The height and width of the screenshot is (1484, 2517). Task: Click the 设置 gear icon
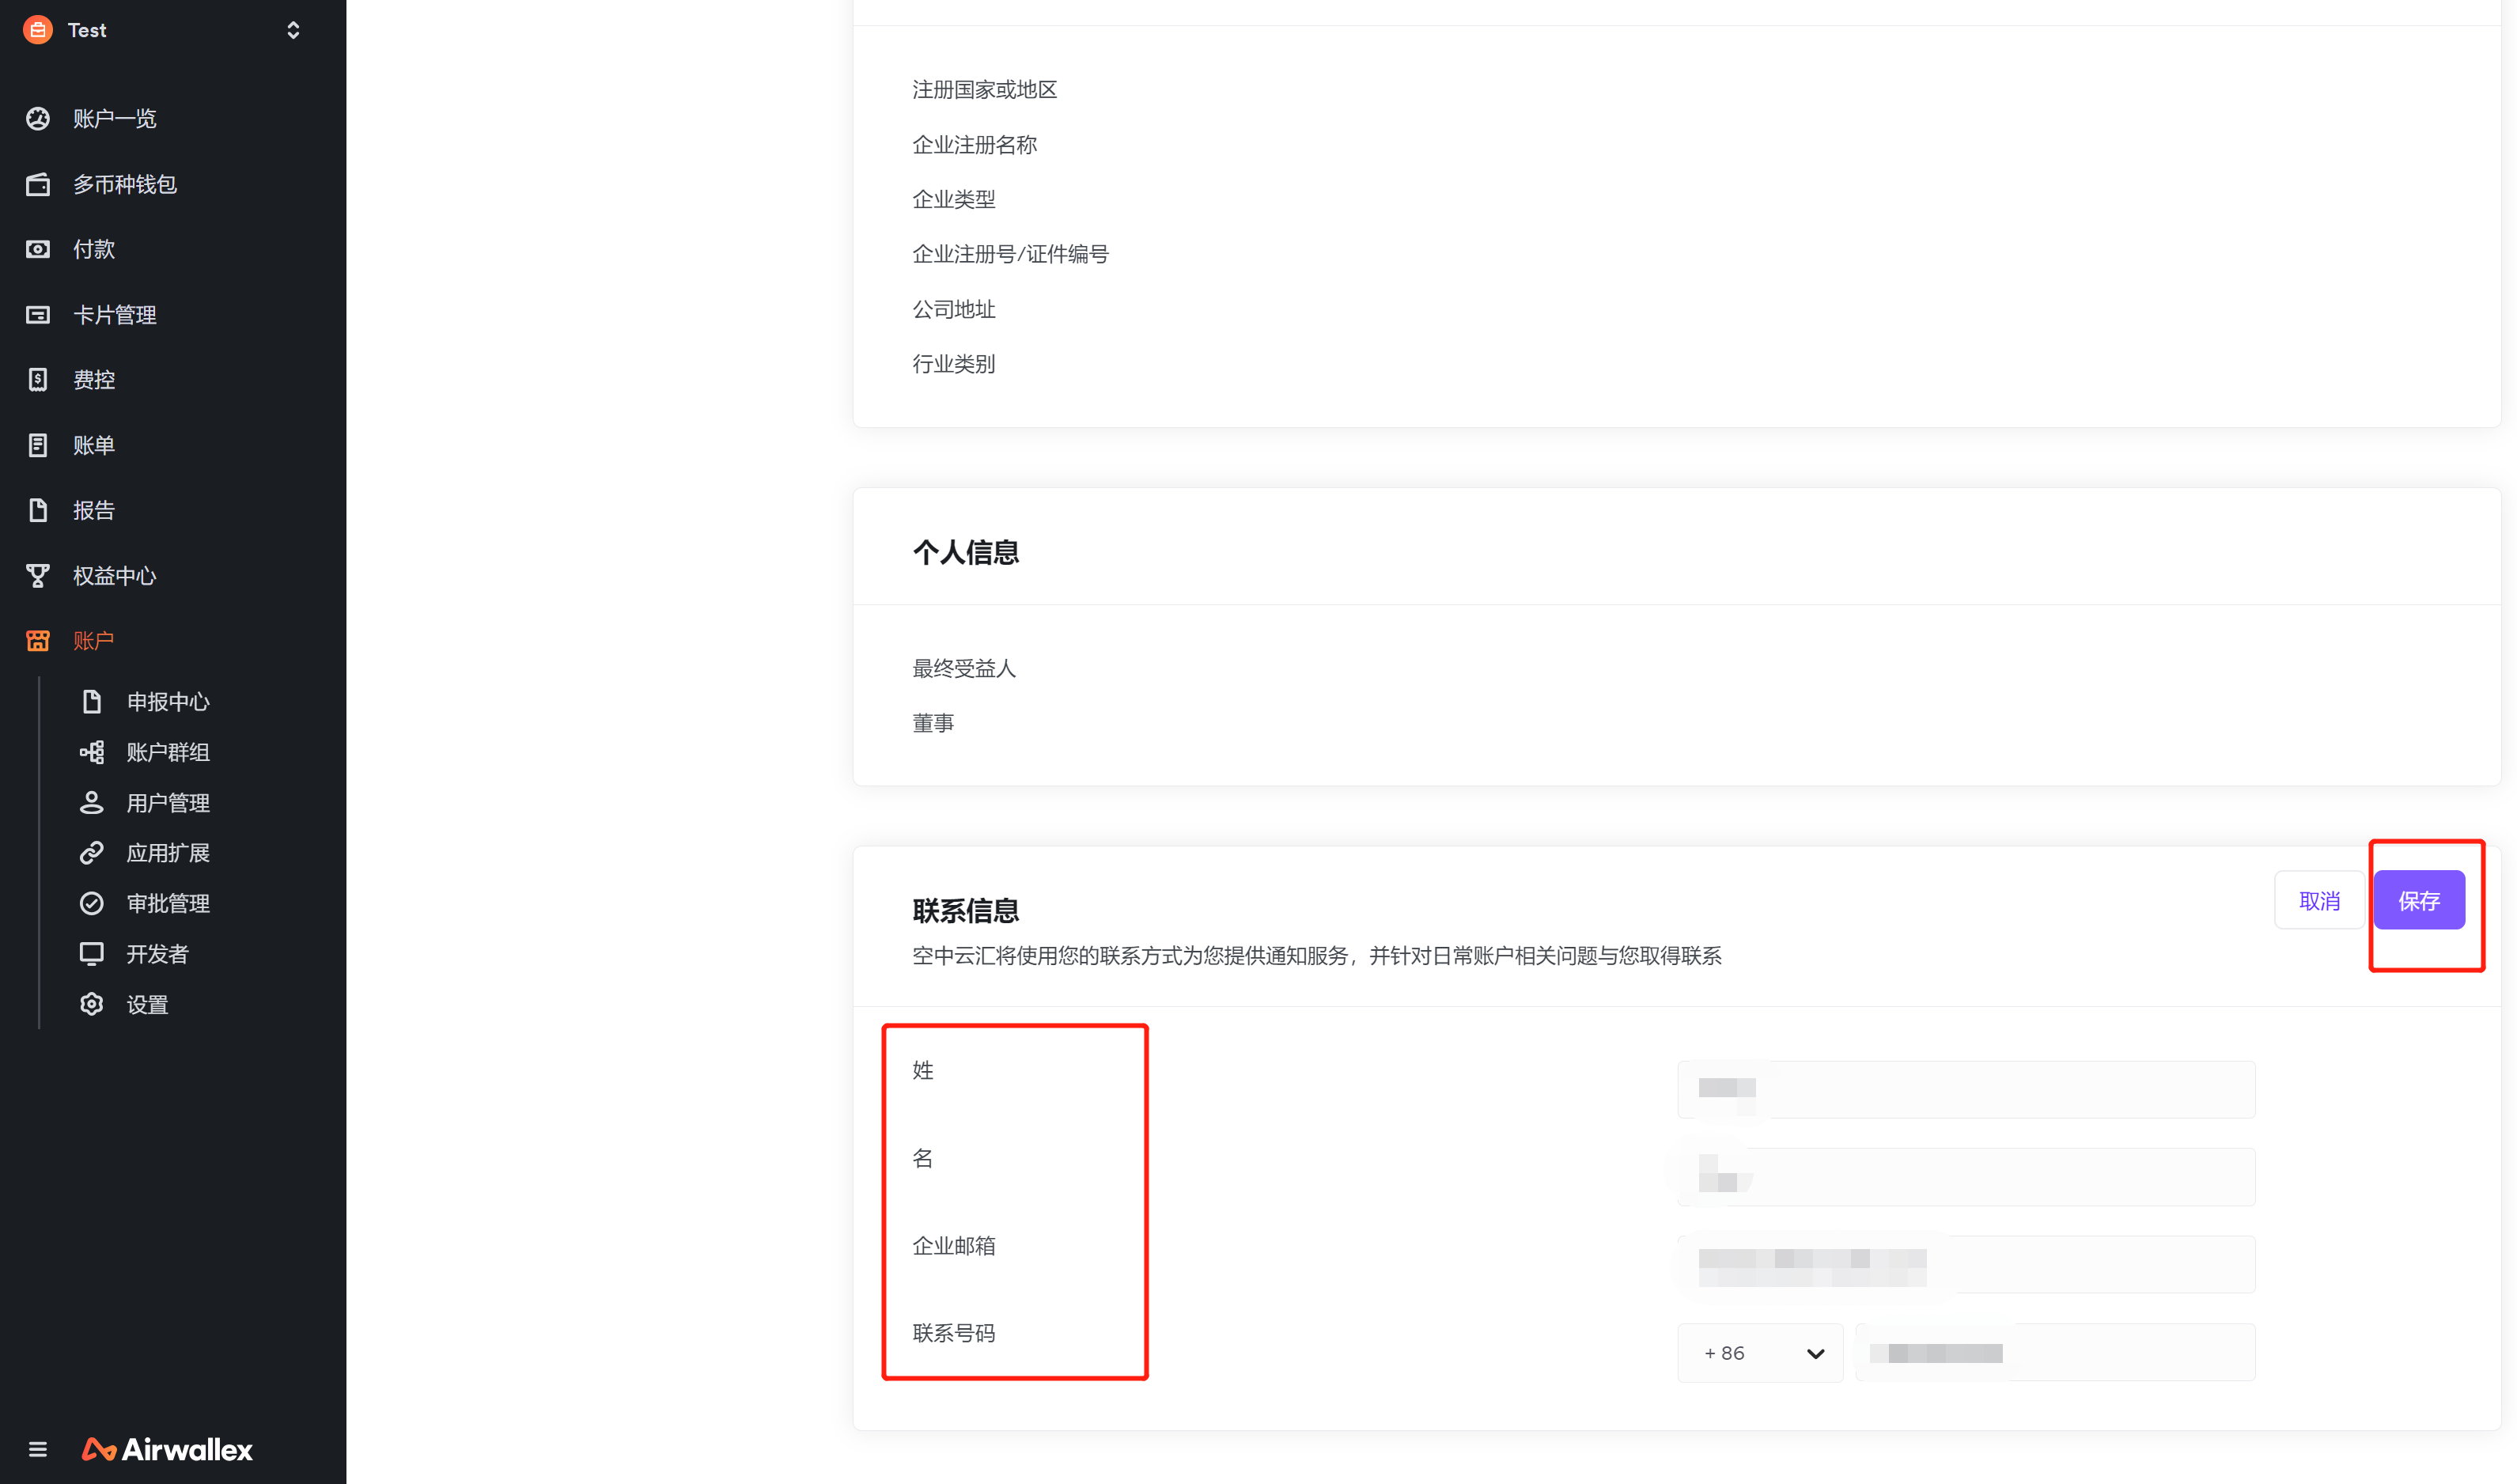click(92, 1004)
